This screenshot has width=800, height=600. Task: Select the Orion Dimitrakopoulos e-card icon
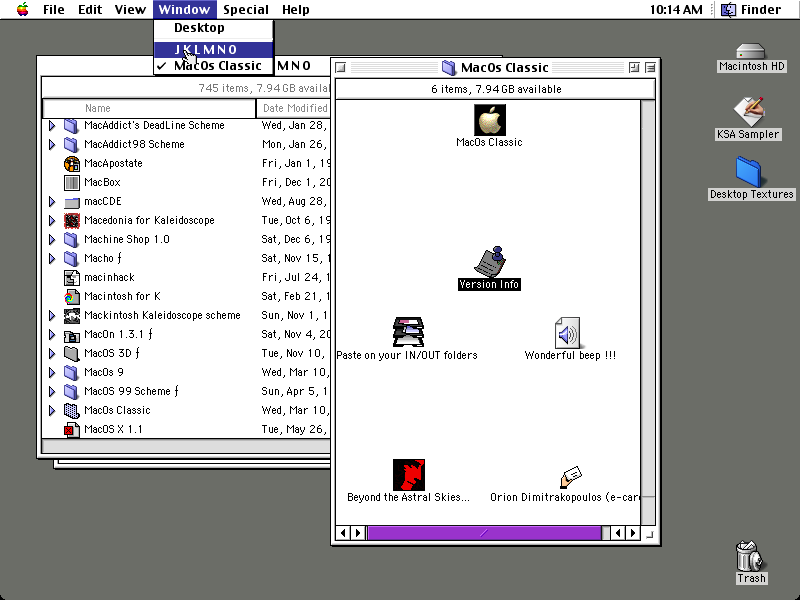tap(571, 478)
